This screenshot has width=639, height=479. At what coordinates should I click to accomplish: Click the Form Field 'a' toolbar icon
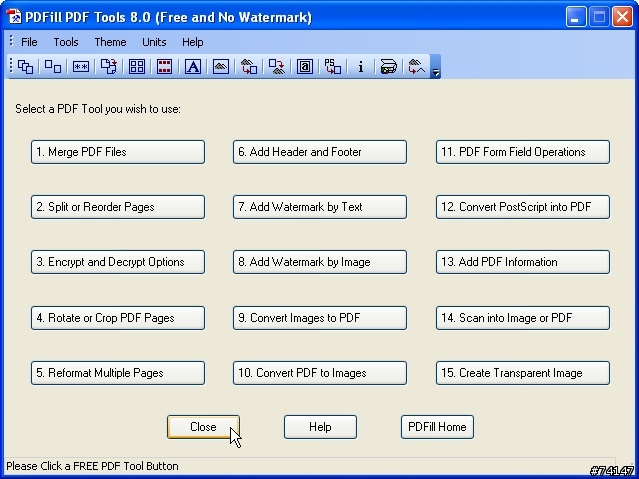tap(304, 66)
